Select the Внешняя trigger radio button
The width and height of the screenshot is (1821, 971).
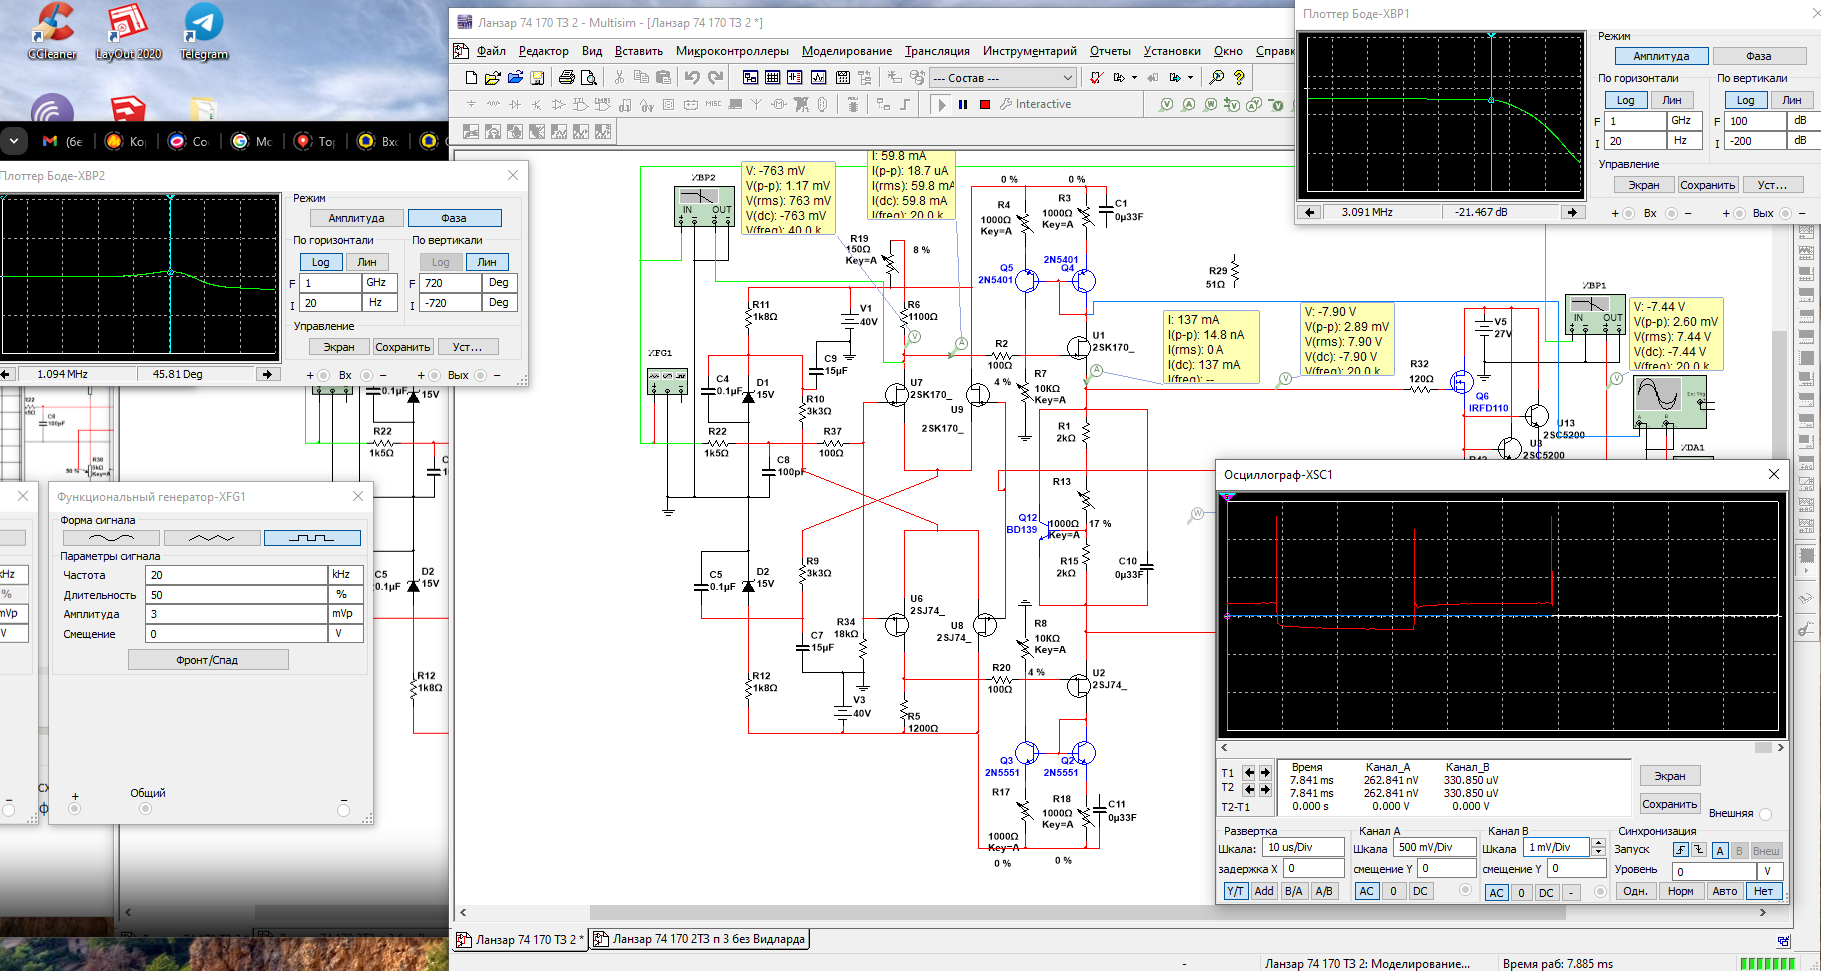pos(1765,814)
